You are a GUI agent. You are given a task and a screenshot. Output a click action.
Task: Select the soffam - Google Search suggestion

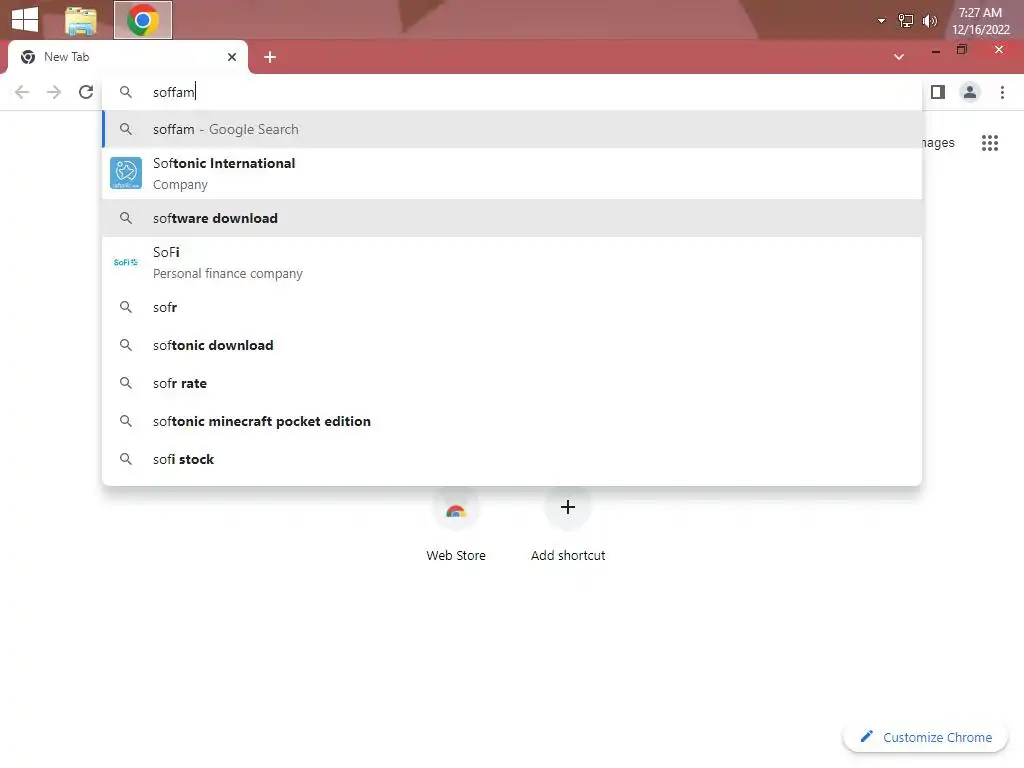coord(512,129)
